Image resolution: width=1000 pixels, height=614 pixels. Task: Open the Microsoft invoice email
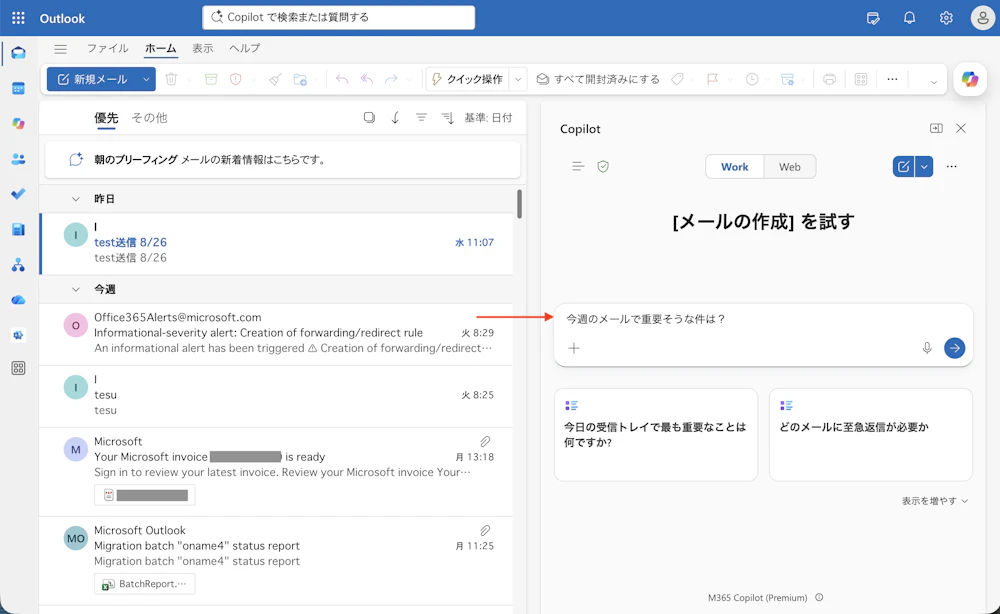pos(276,472)
